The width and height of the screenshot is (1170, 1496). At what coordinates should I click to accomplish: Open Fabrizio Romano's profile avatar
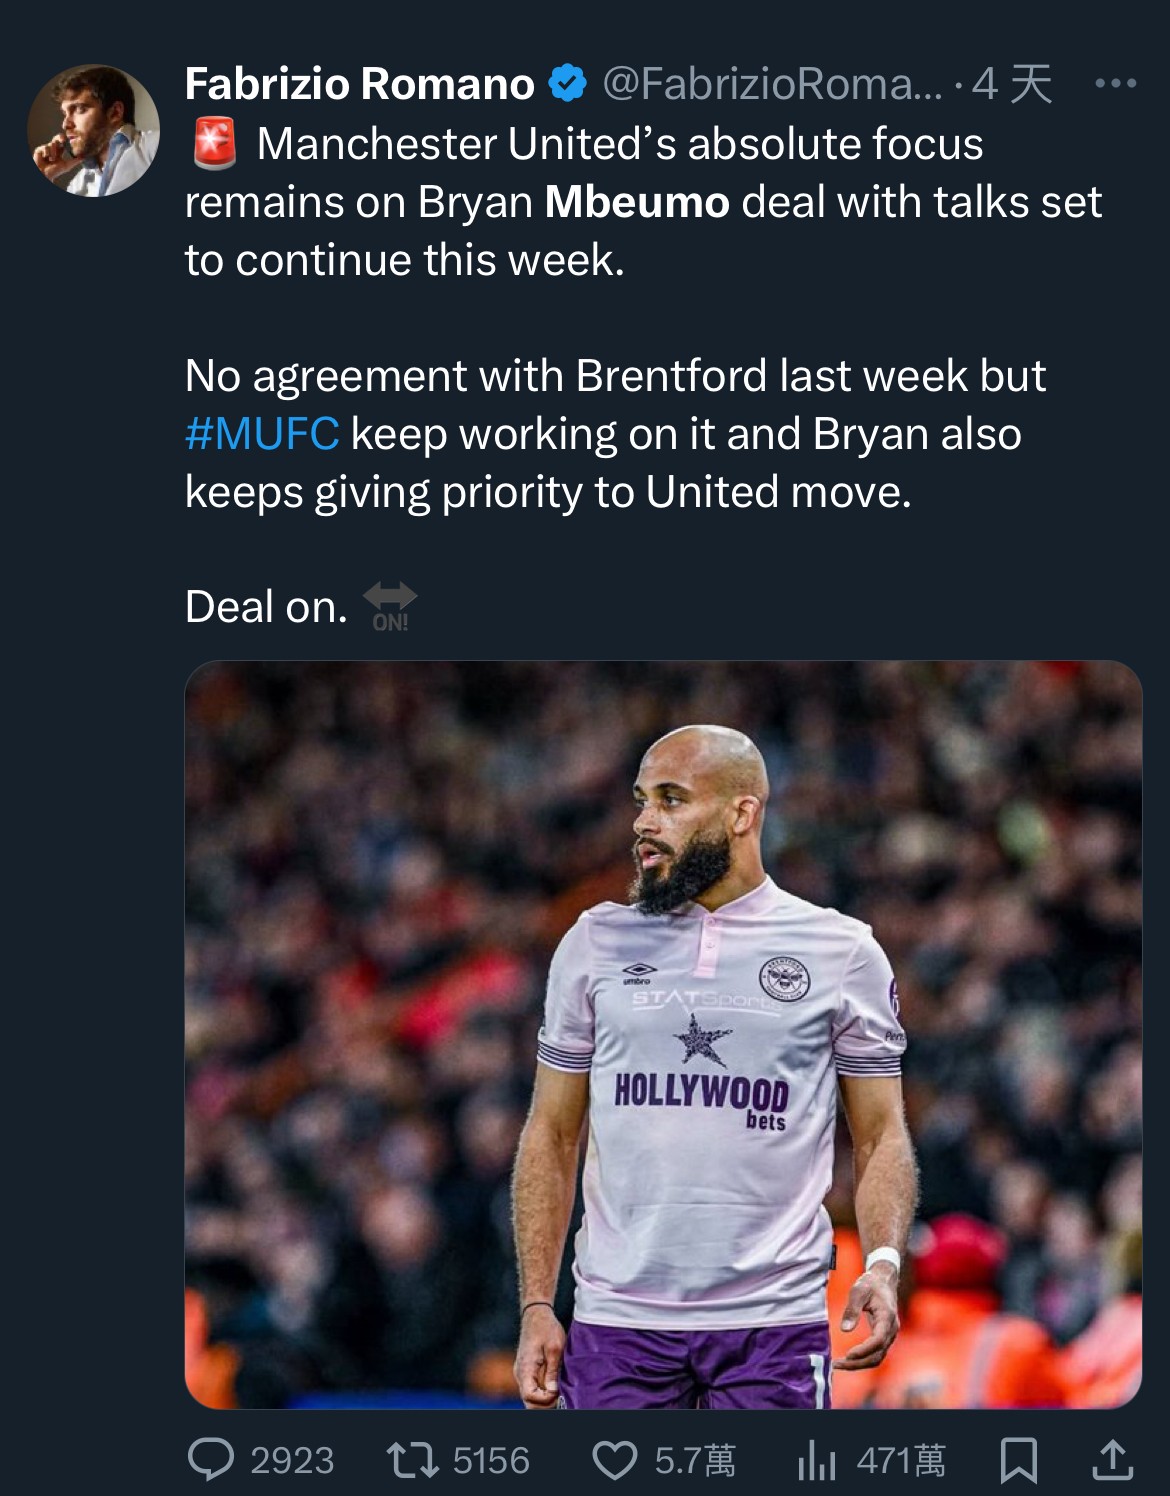93,130
